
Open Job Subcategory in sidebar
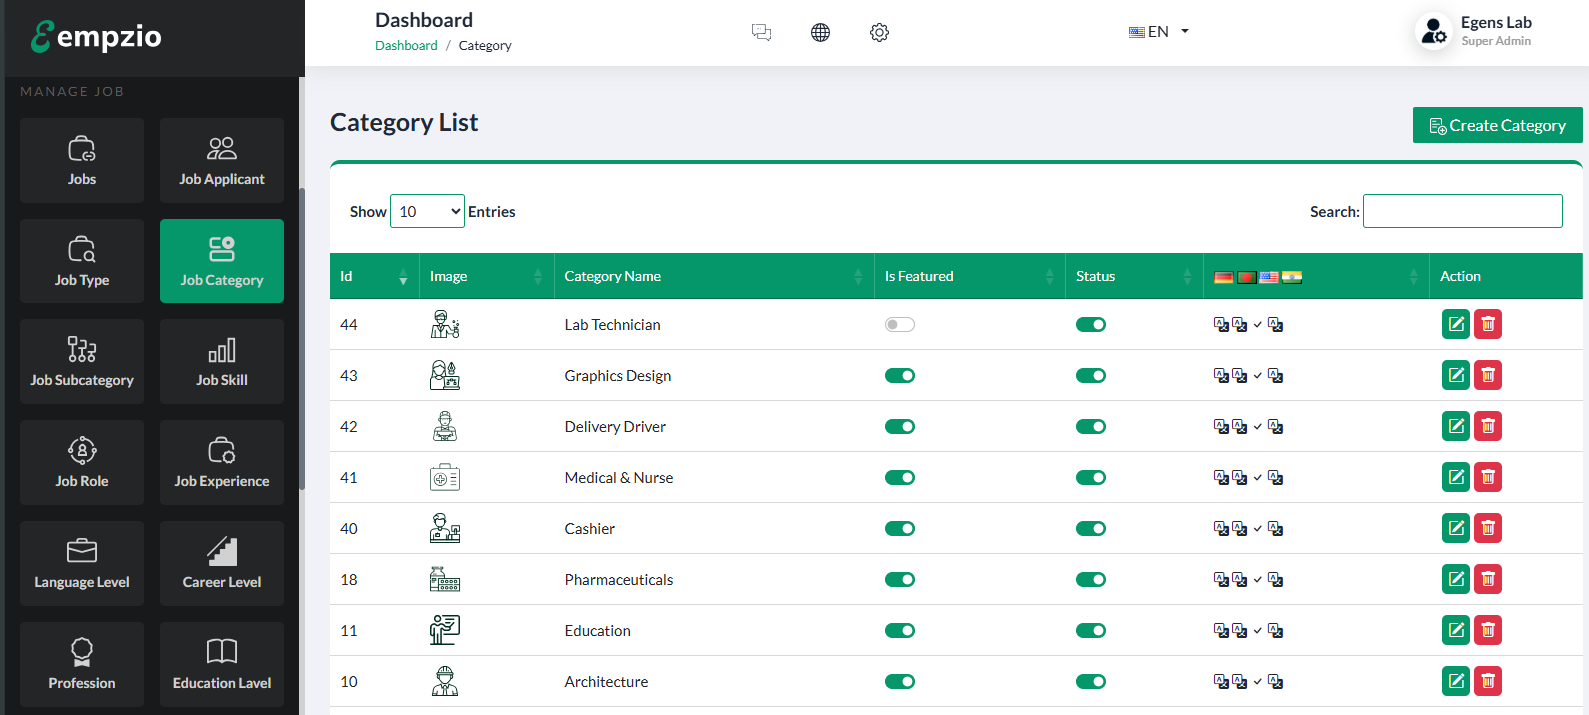click(x=82, y=361)
